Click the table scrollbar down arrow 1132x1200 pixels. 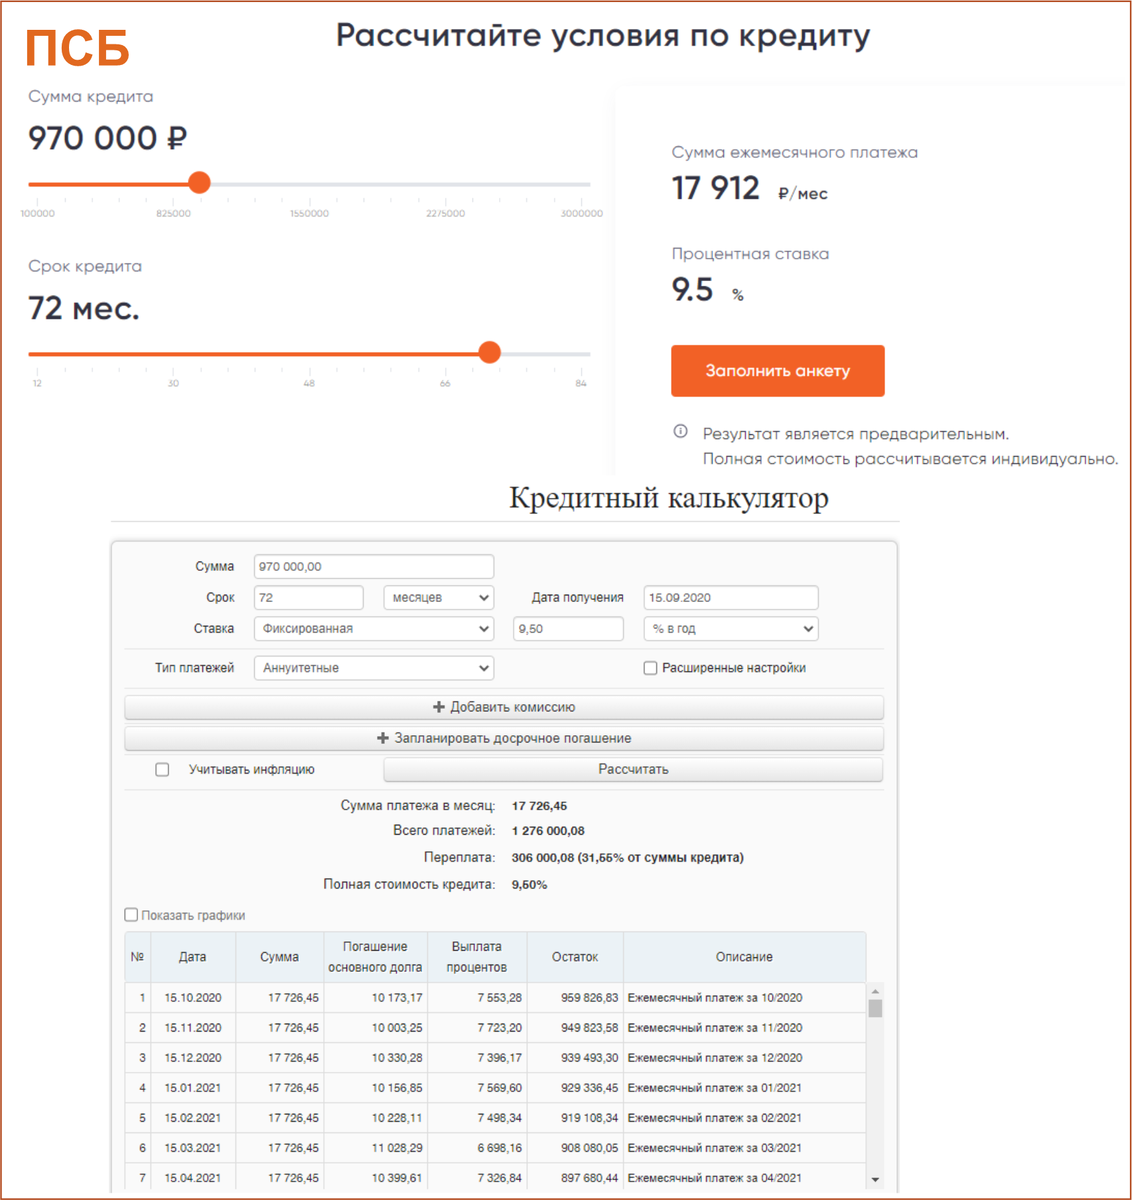pos(875,1180)
